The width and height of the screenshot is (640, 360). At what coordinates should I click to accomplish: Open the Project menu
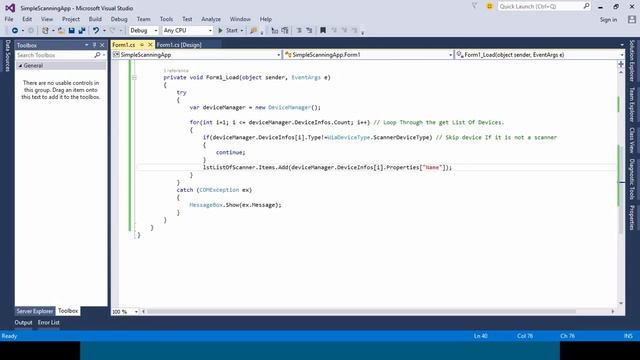tap(71, 19)
